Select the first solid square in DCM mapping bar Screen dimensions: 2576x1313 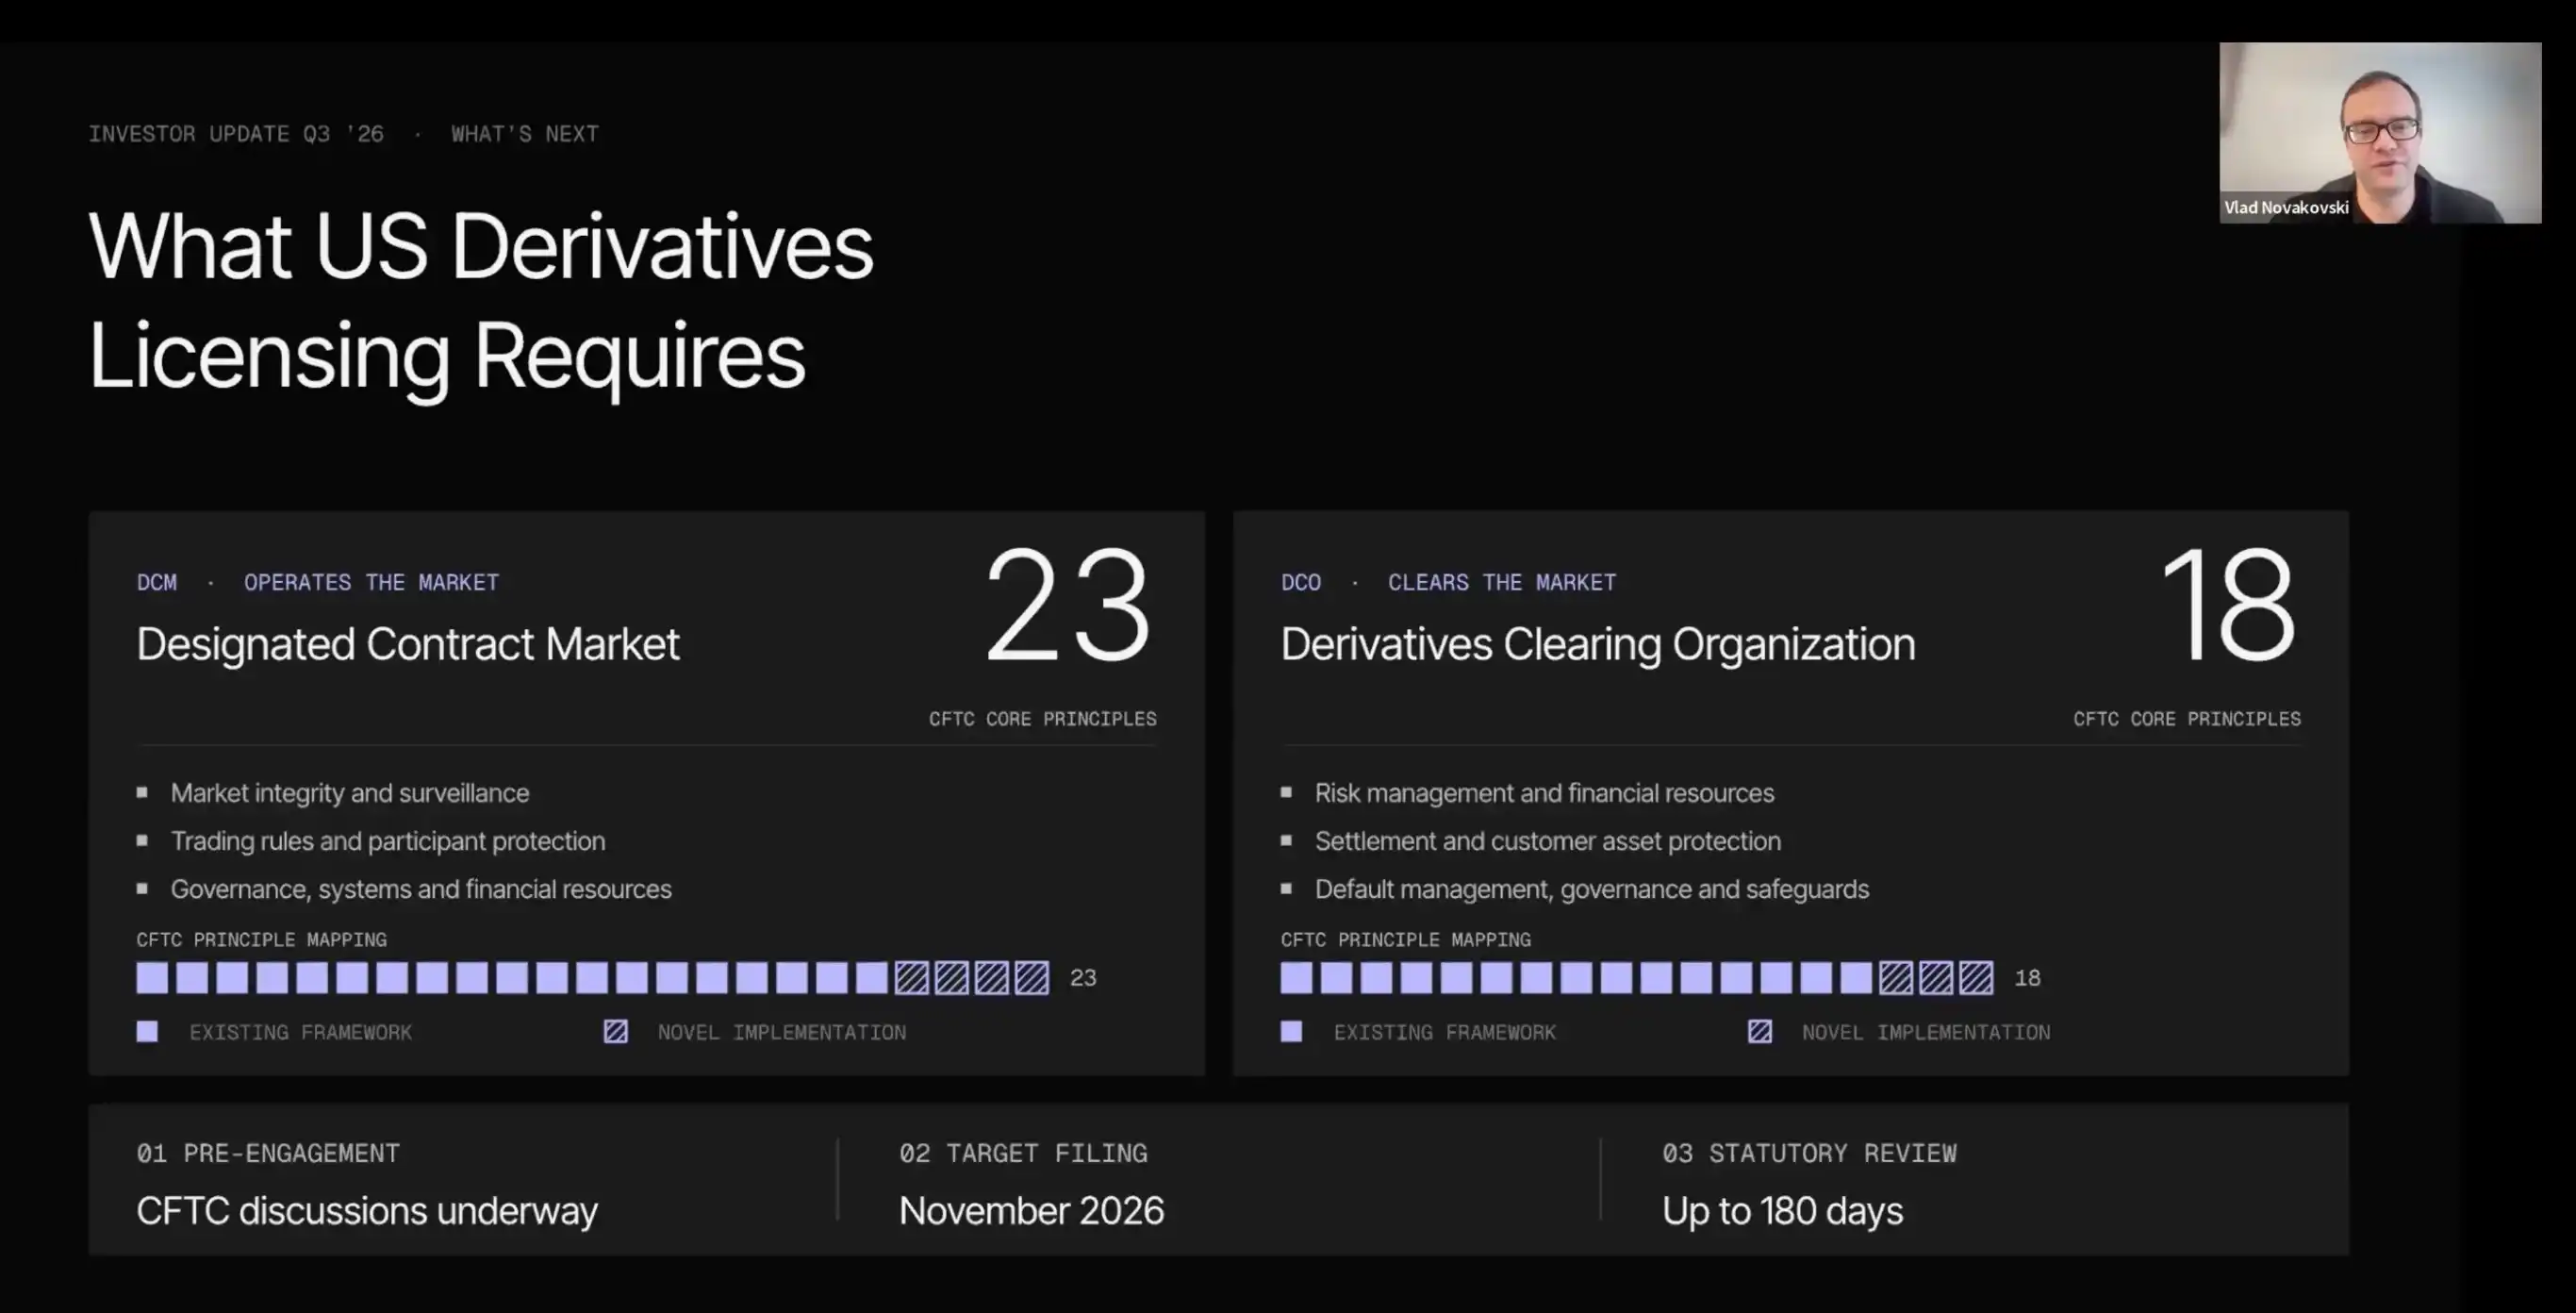[152, 977]
